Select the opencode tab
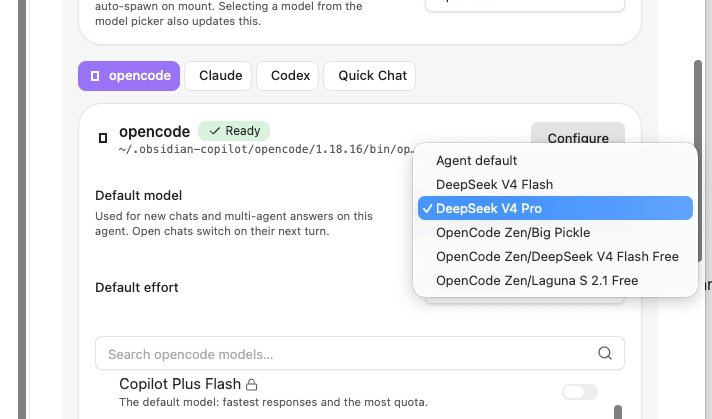The height and width of the screenshot is (419, 712). (x=129, y=76)
